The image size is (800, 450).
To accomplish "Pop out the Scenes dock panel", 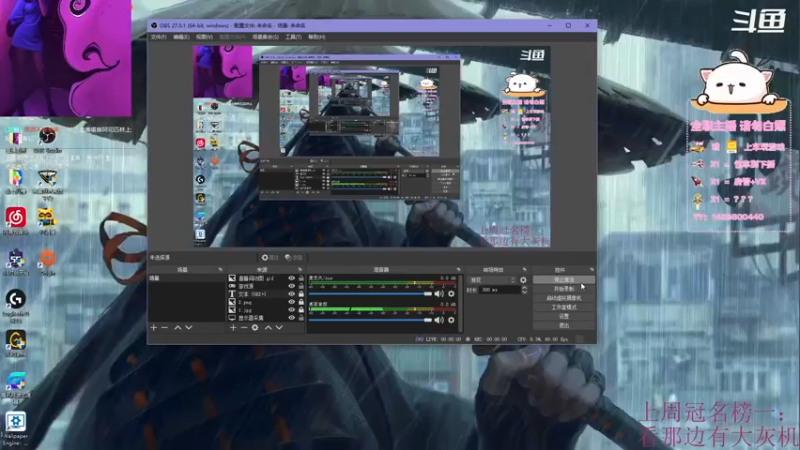I will [220, 269].
